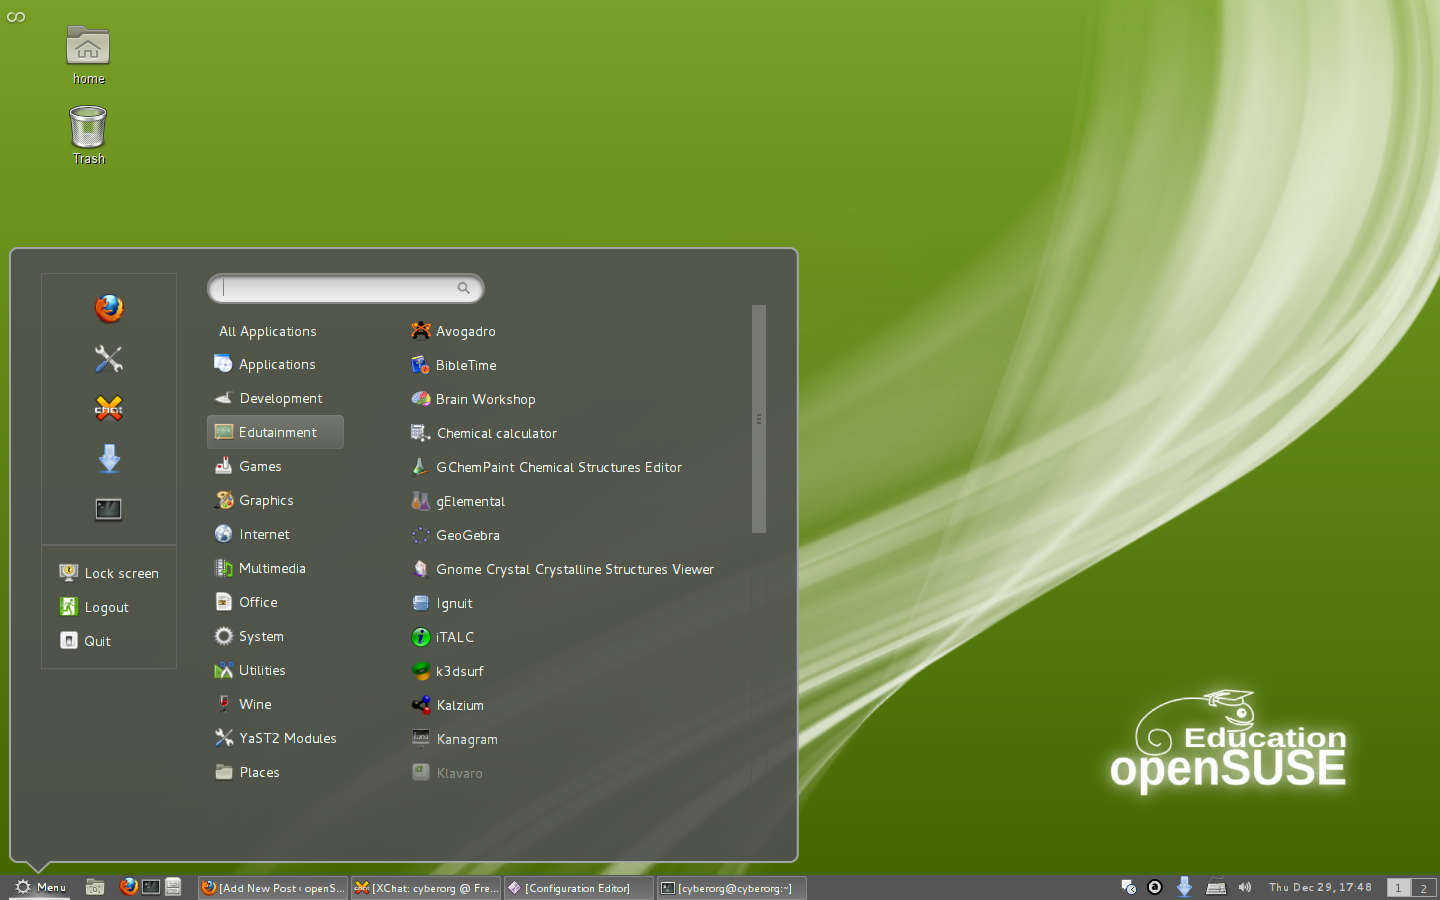Open the Utilities category
This screenshot has width=1440, height=900.
click(x=249, y=671)
